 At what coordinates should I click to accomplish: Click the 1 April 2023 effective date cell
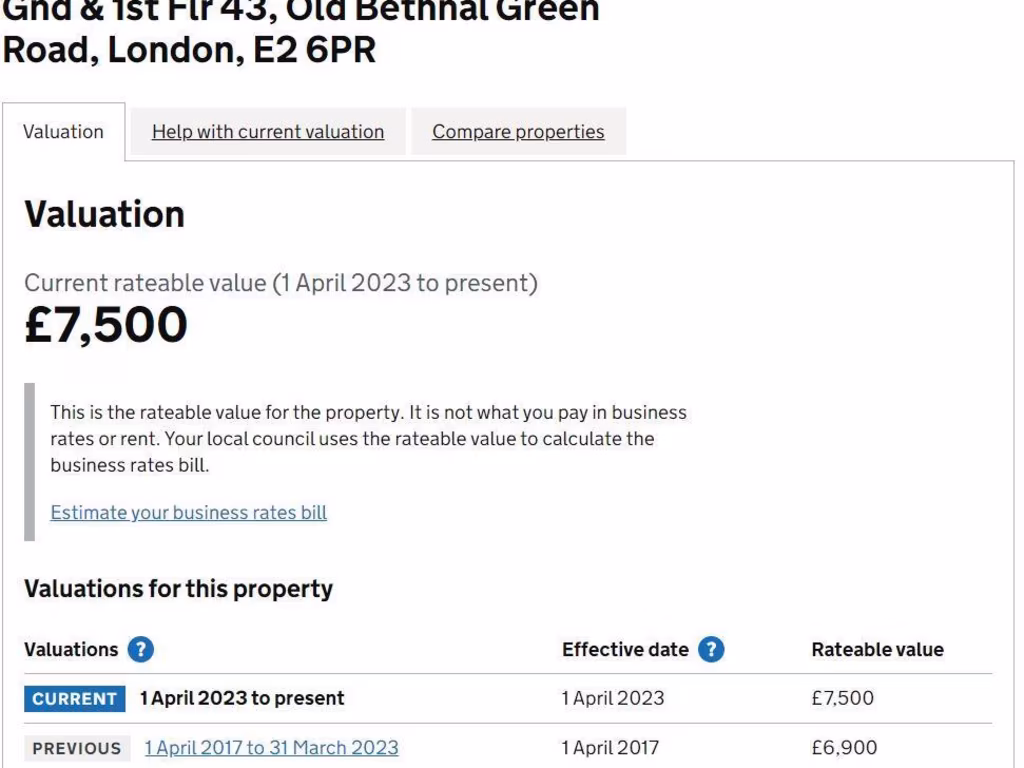point(612,699)
